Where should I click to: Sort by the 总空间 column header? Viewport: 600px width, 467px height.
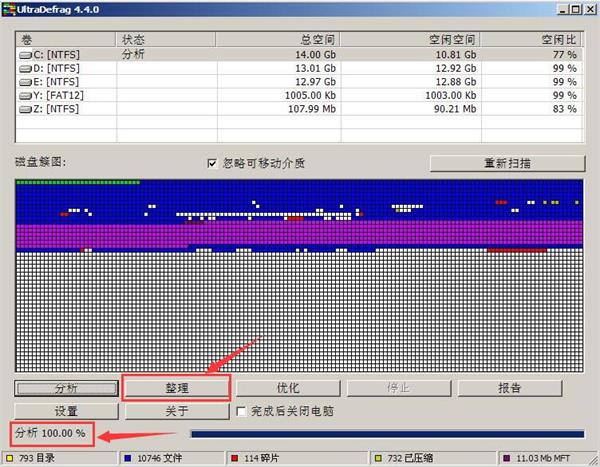pos(278,39)
